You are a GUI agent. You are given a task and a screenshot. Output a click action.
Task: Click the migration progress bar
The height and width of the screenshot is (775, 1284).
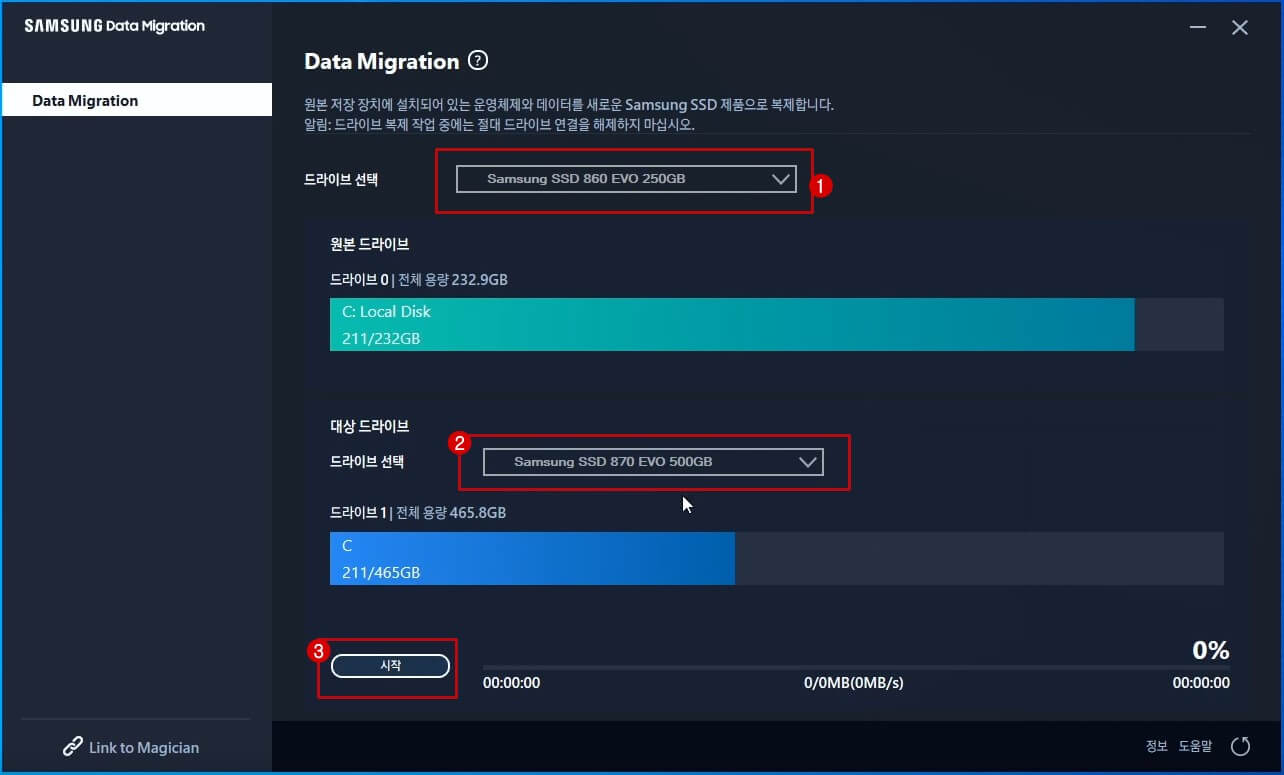(856, 667)
